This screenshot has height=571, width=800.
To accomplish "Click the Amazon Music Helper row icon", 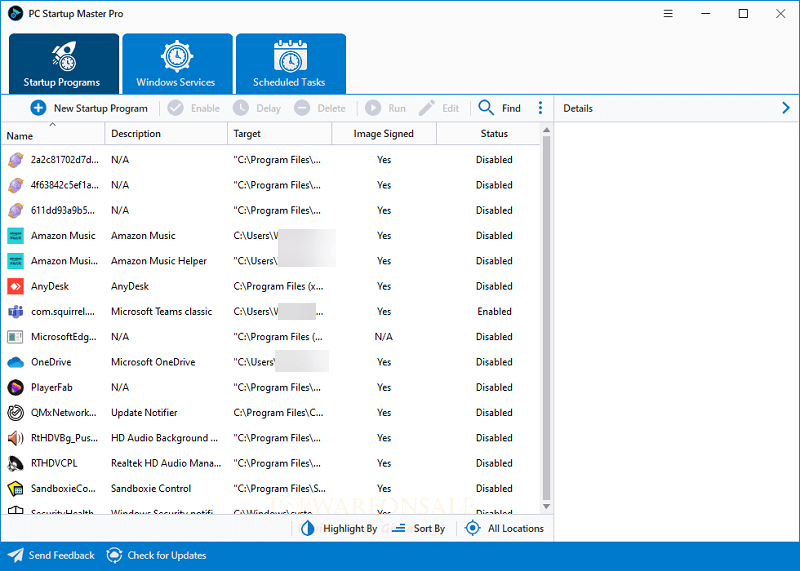I will (x=15, y=261).
